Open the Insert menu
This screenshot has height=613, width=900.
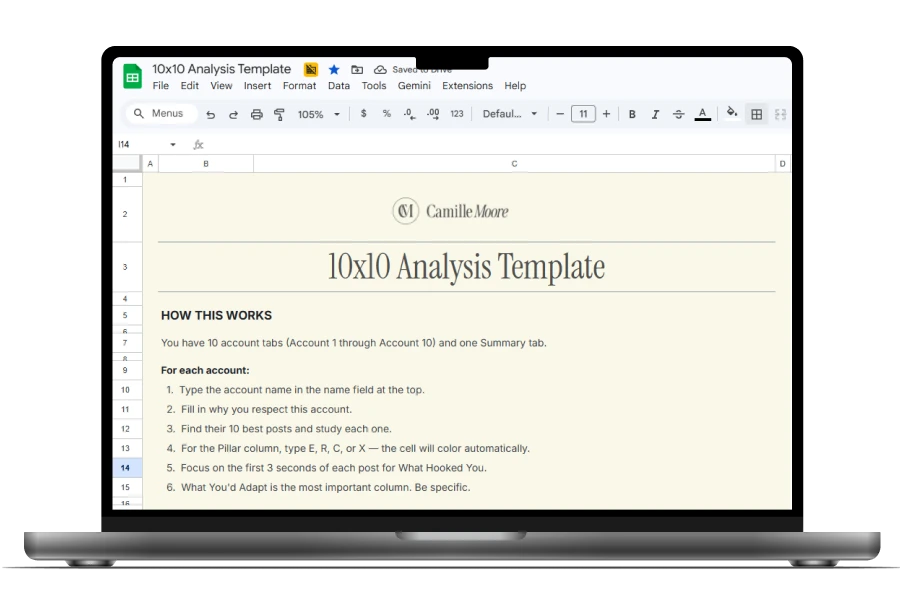coord(257,86)
